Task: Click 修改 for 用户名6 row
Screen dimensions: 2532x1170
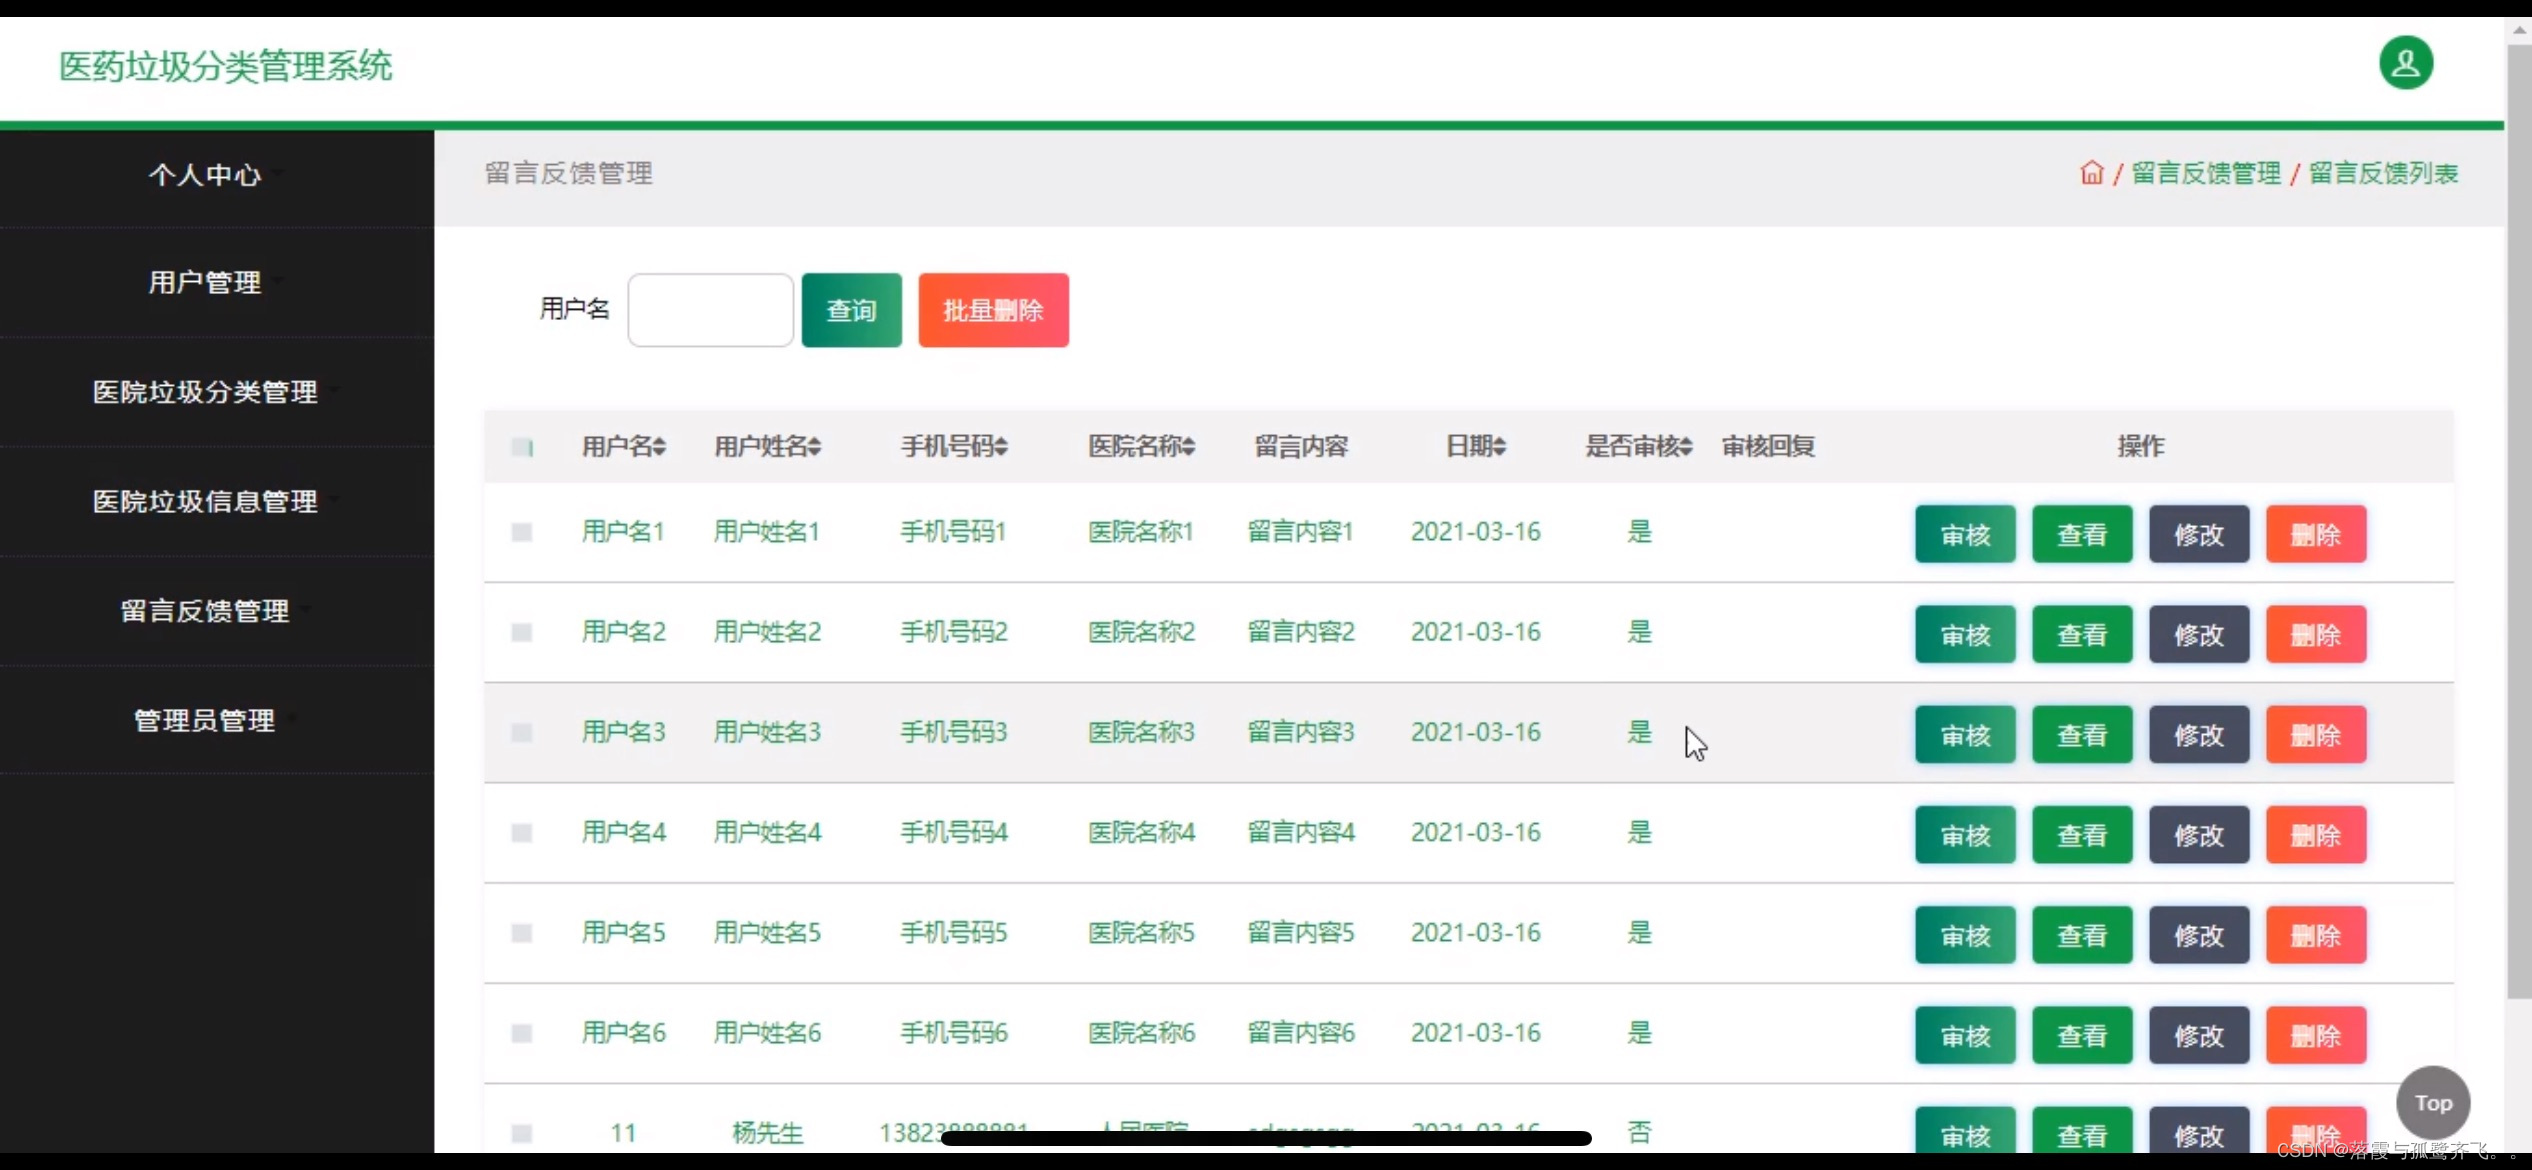Action: (x=2199, y=1035)
